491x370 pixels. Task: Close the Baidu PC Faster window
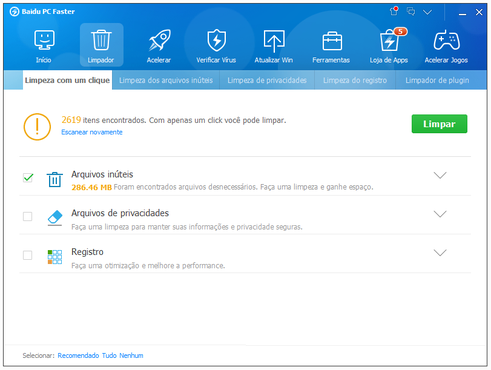(x=479, y=12)
